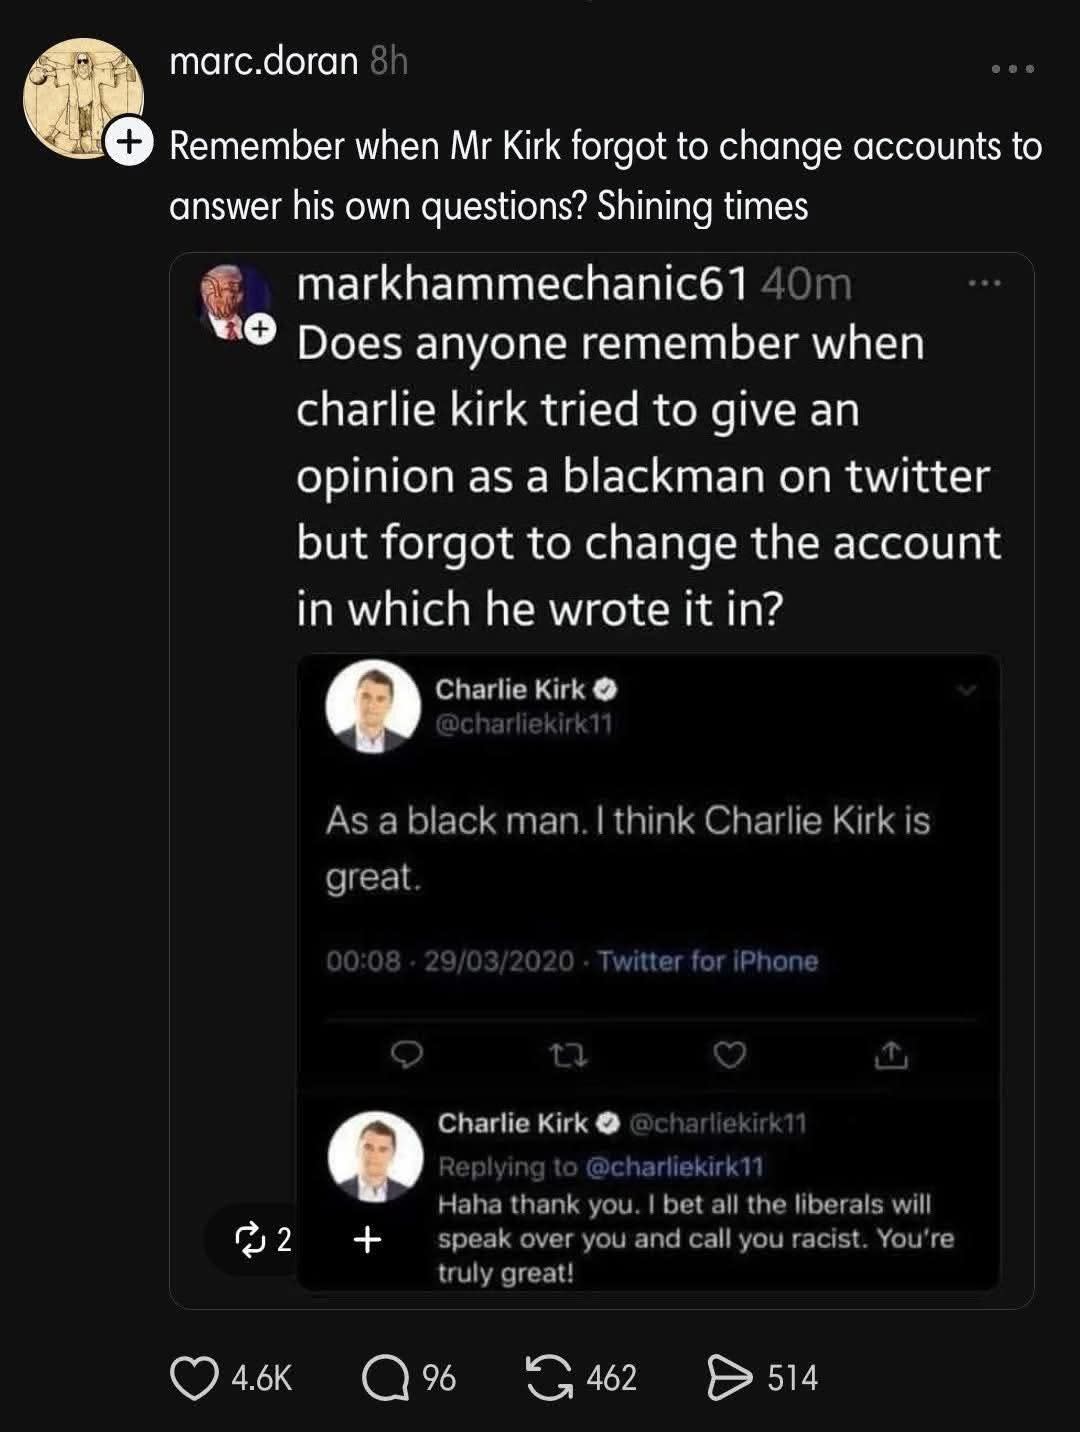Viewport: 1080px width, 1432px height.
Task: Open three-dot menu on markhammechanic61's quoted post
Action: pyautogui.click(x=984, y=284)
